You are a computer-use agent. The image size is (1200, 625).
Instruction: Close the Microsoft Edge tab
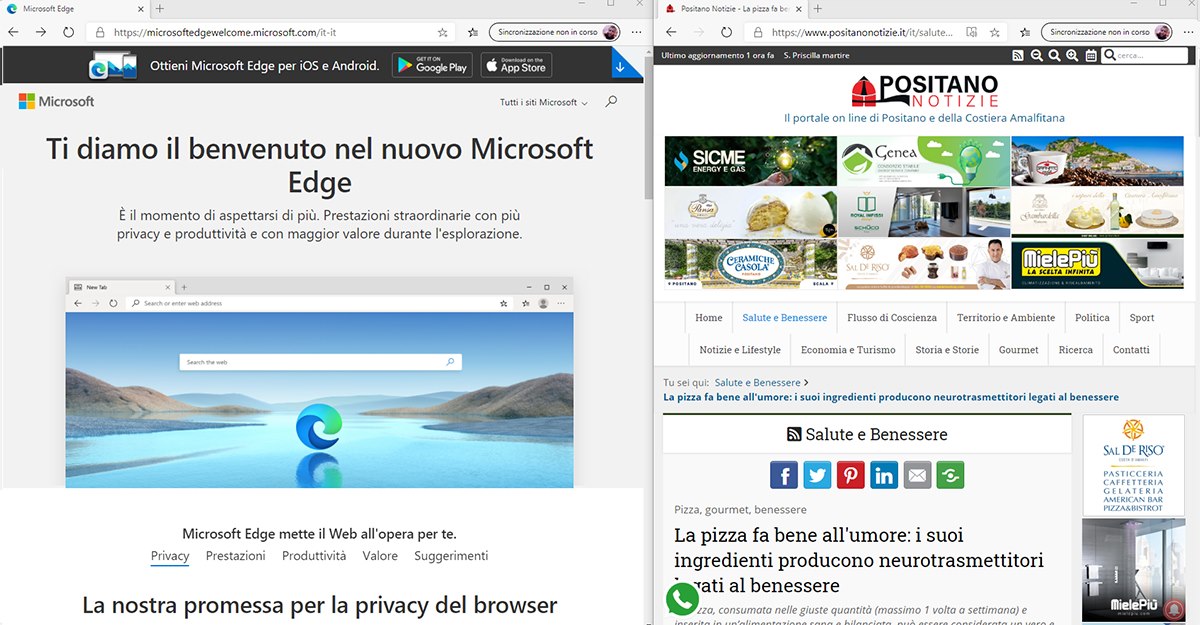(x=138, y=8)
